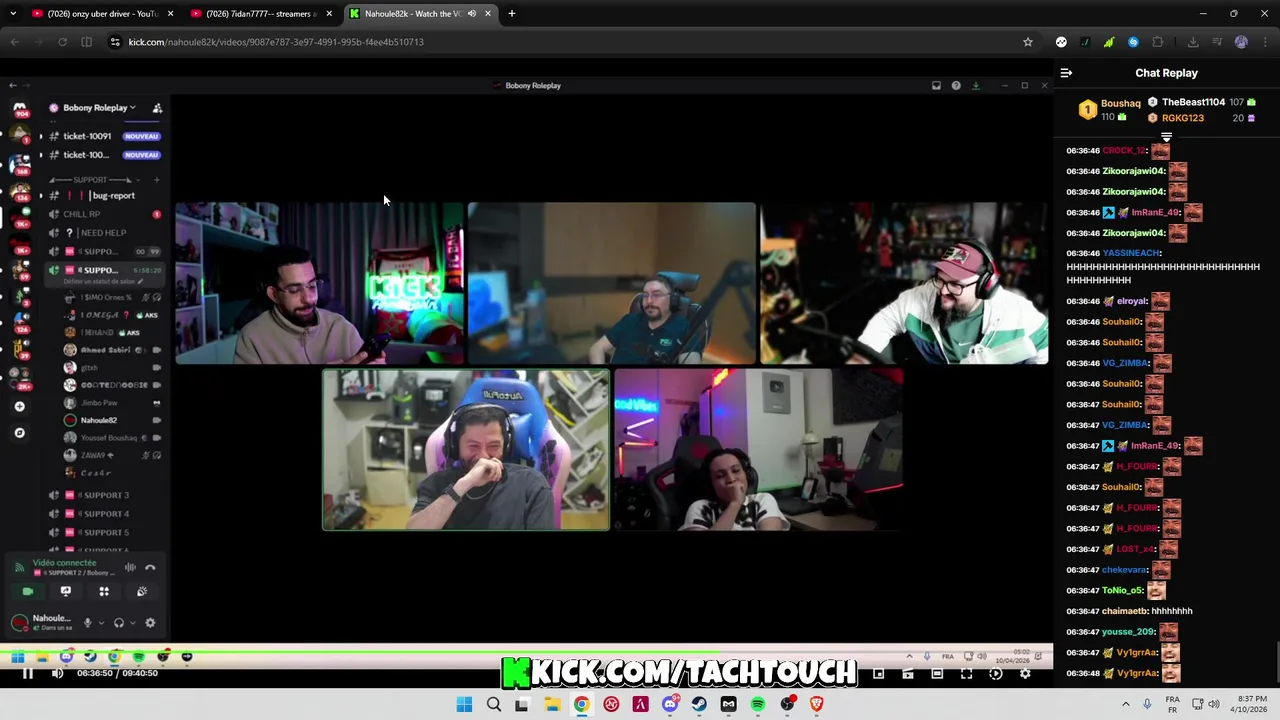1280x720 pixels.
Task: Click the green-bordered laughing streamer feed
Action: [465, 449]
